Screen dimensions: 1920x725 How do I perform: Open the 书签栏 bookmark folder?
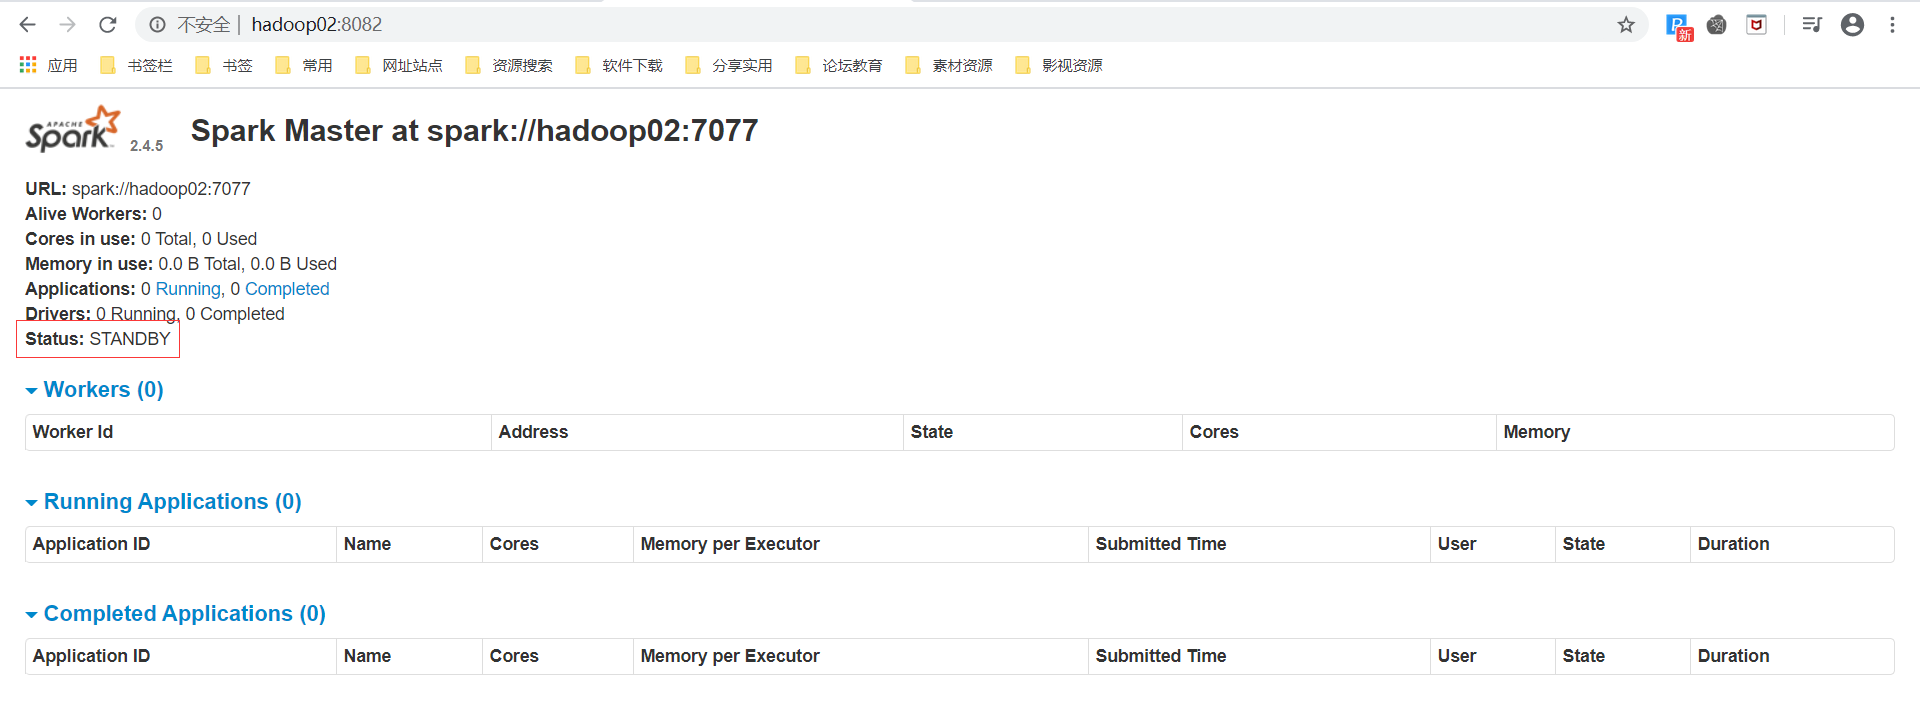pos(137,65)
